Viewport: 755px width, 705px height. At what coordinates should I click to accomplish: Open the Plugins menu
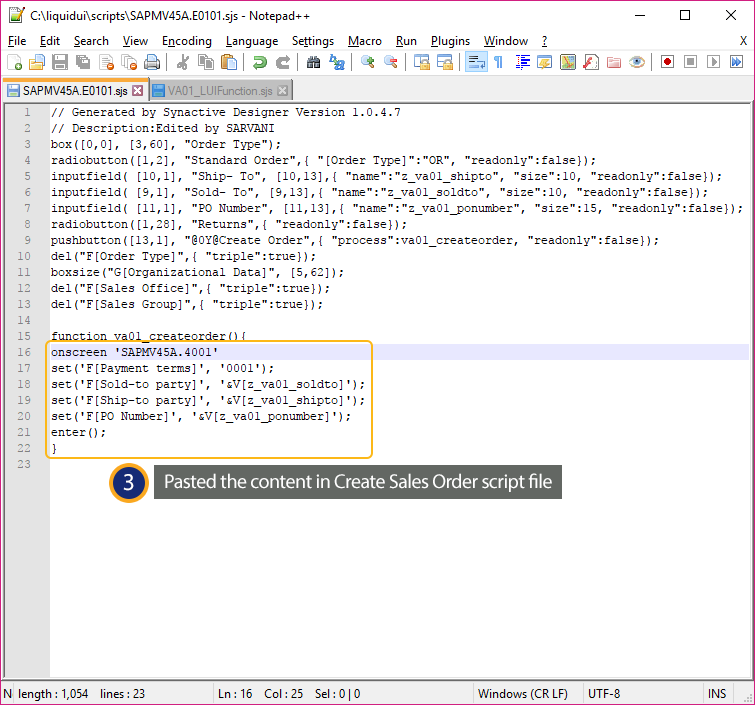(450, 41)
